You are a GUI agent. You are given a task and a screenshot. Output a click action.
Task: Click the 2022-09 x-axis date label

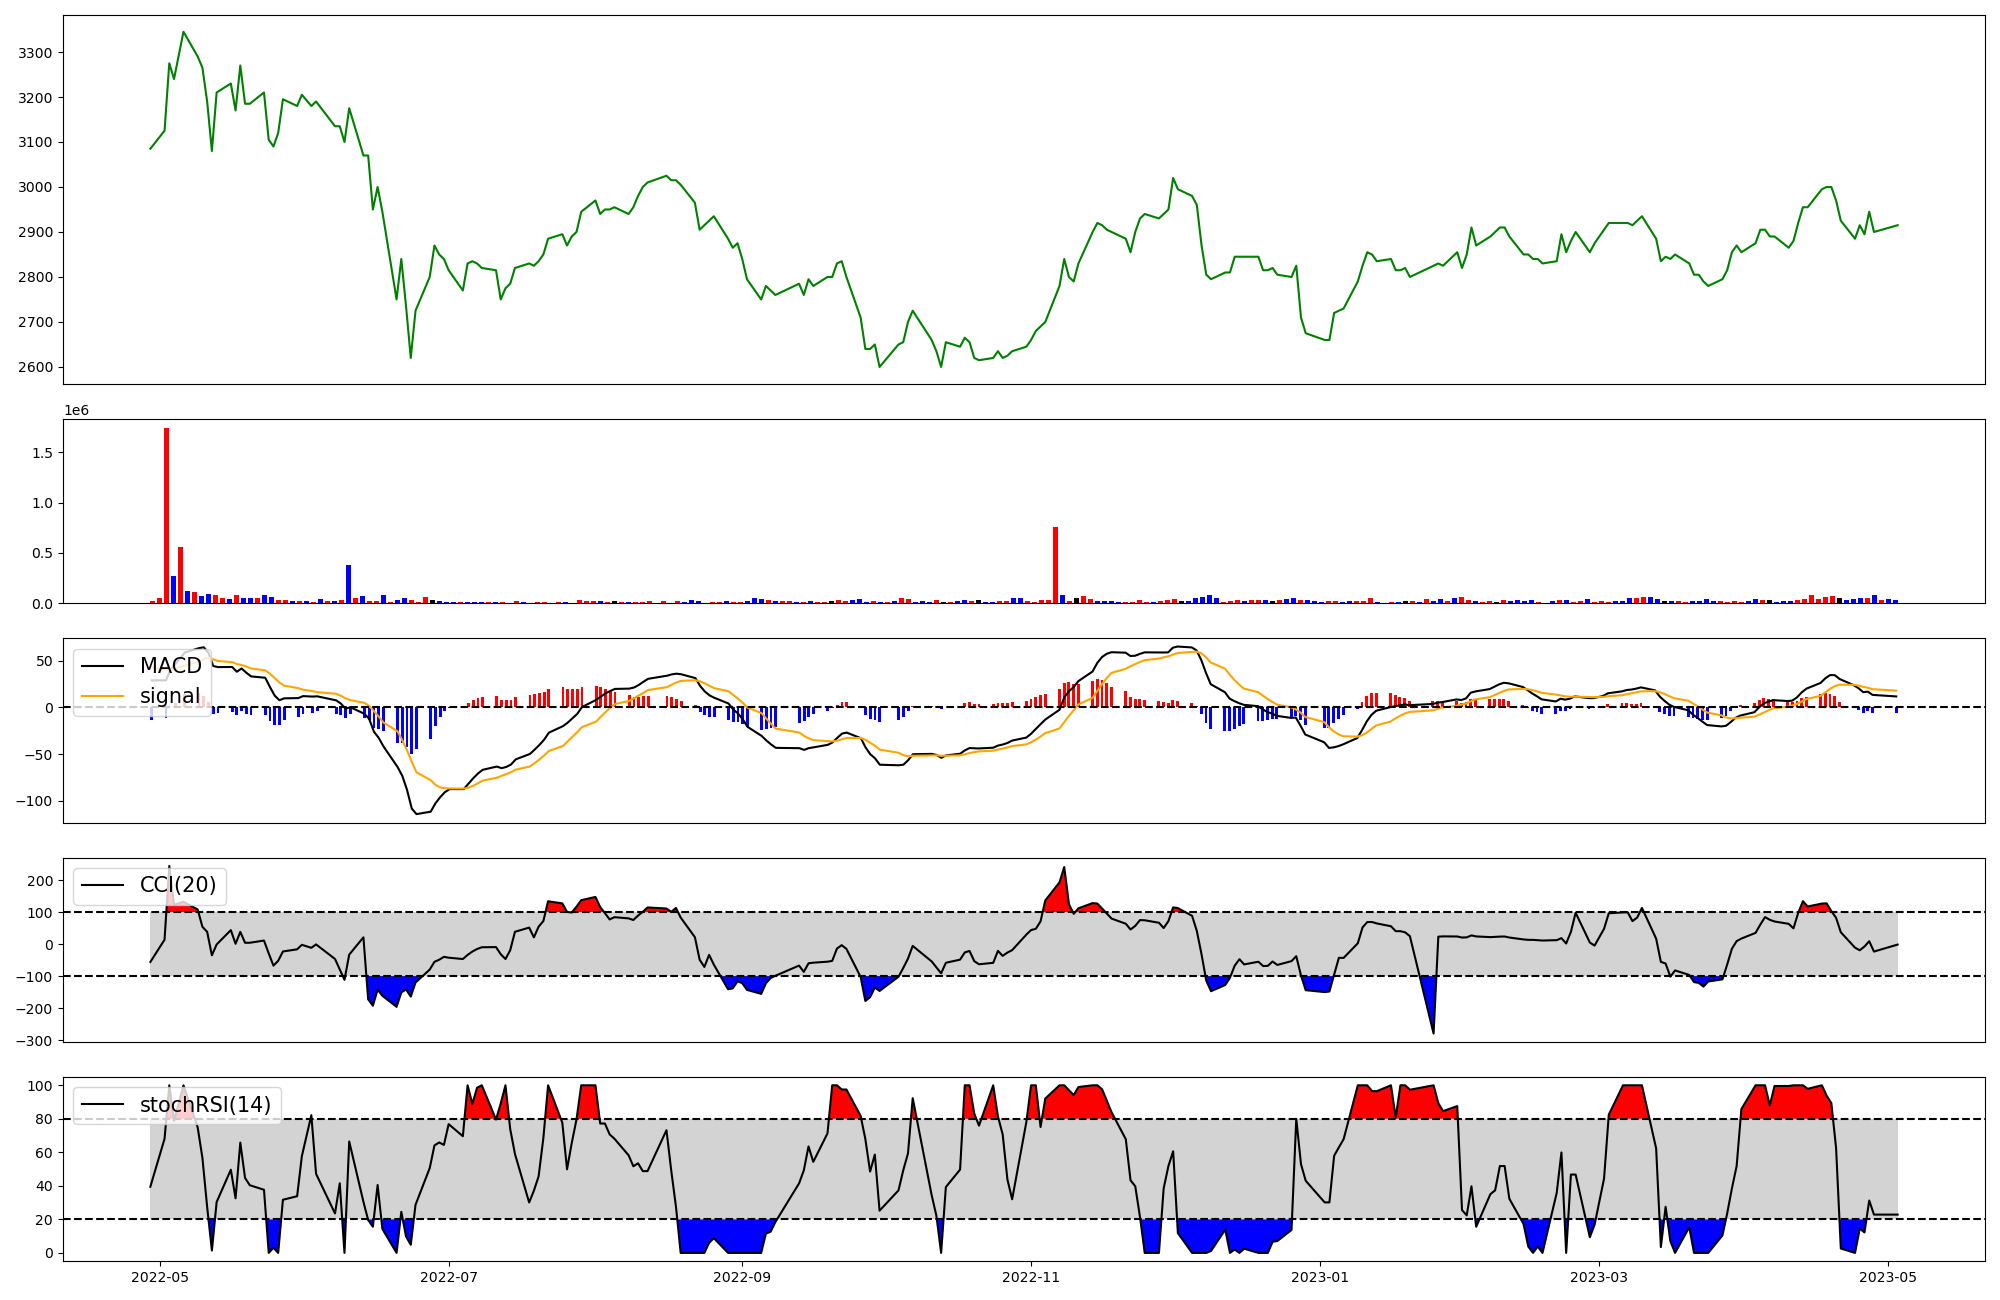[x=742, y=1277]
